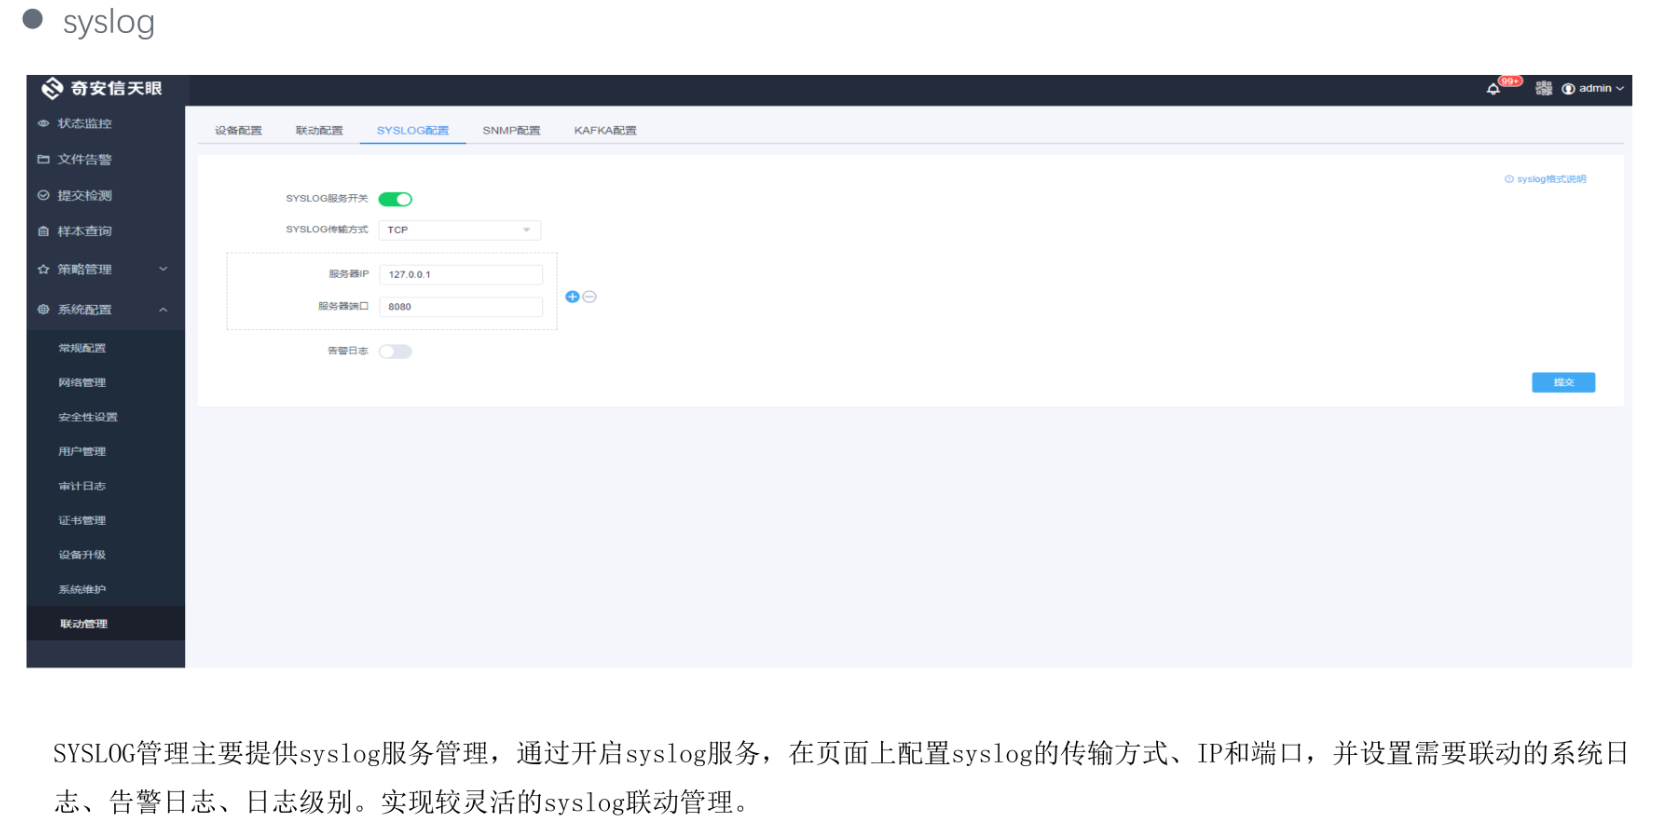The image size is (1671, 823).
Task: Click the 样本查询 sidebar icon
Action: pyautogui.click(x=43, y=232)
